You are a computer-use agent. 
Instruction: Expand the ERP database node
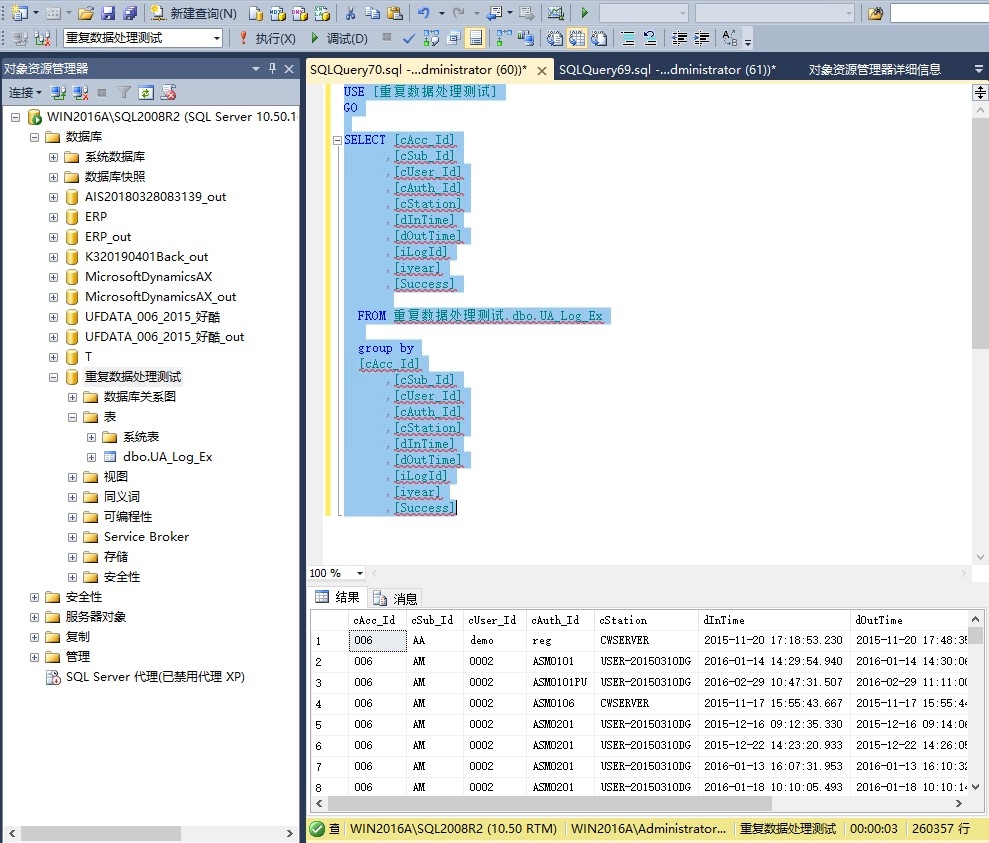54,217
